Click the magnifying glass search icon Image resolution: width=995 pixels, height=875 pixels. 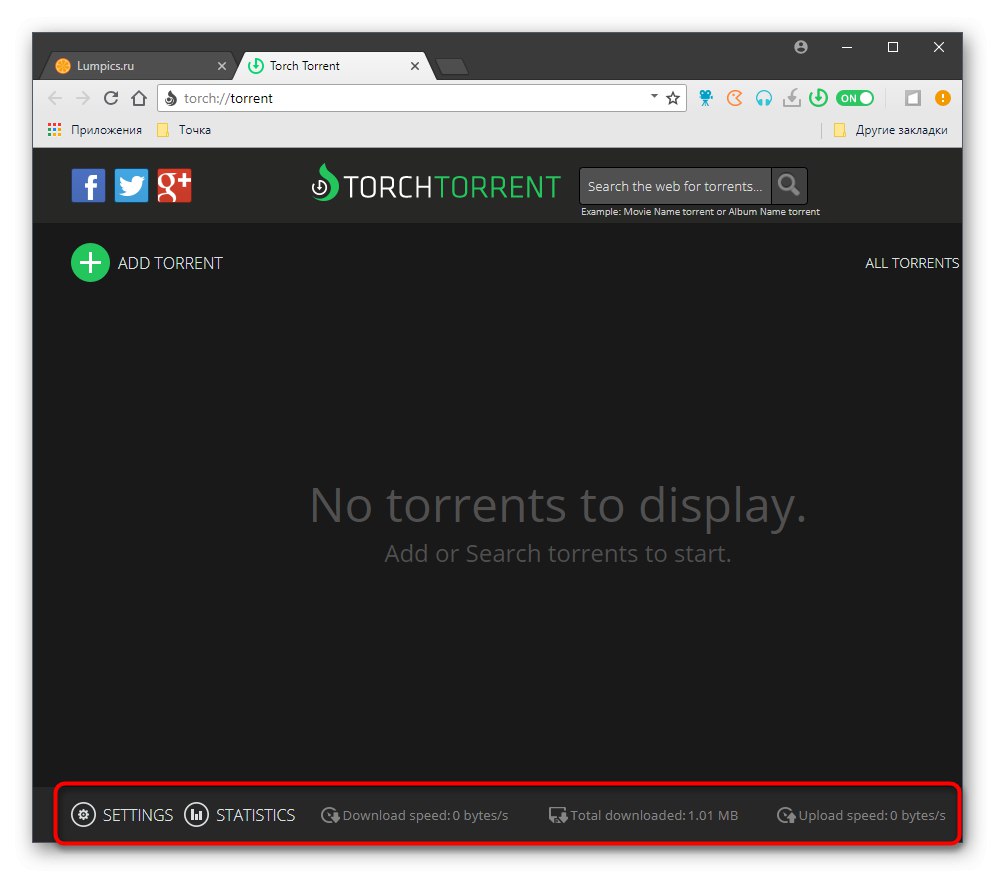tap(789, 185)
